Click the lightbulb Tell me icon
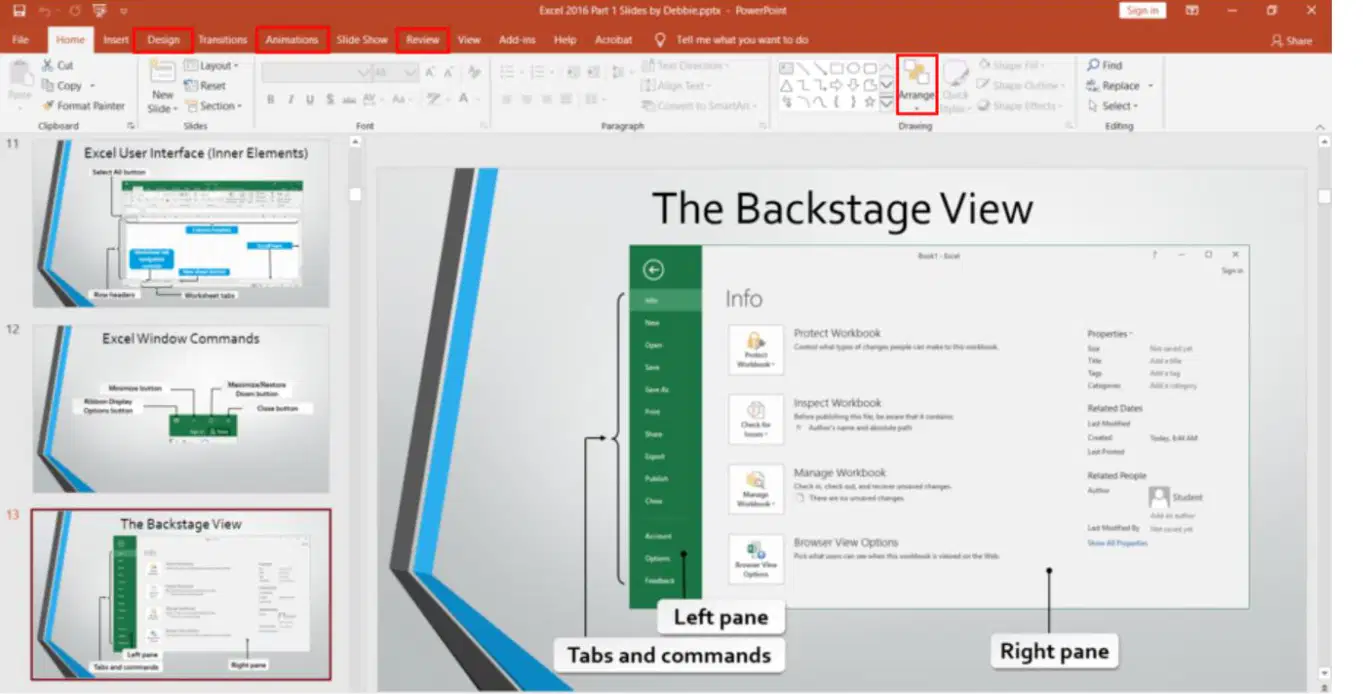 pyautogui.click(x=660, y=40)
